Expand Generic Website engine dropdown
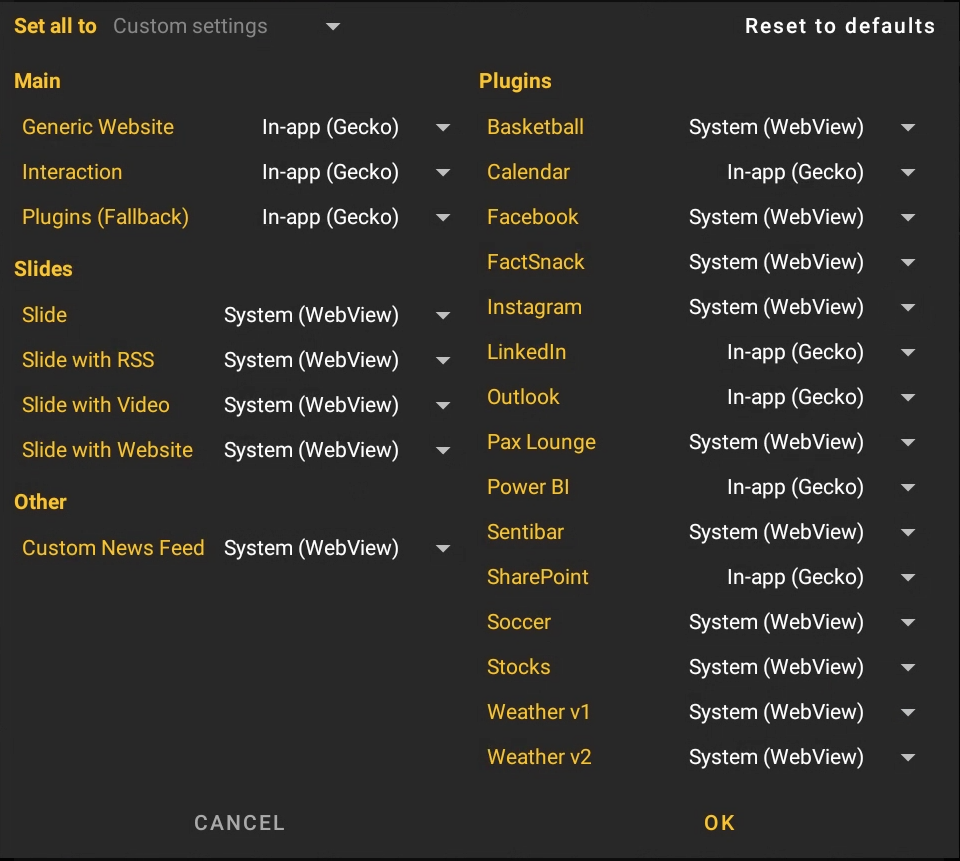The image size is (960, 861). tap(443, 128)
